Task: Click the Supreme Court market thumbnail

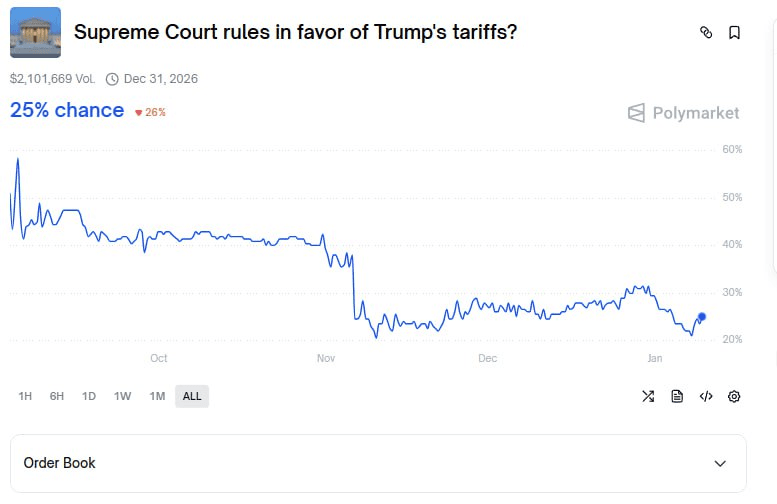Action: [x=35, y=32]
